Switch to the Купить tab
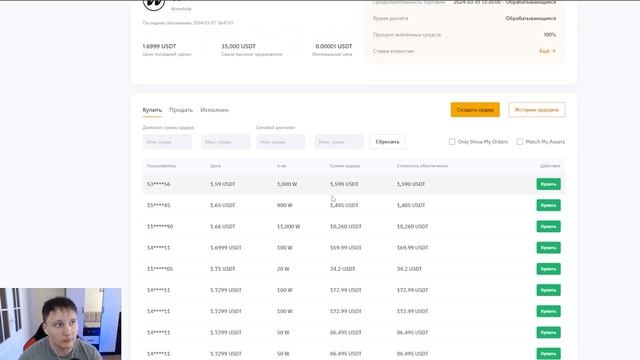 click(152, 110)
